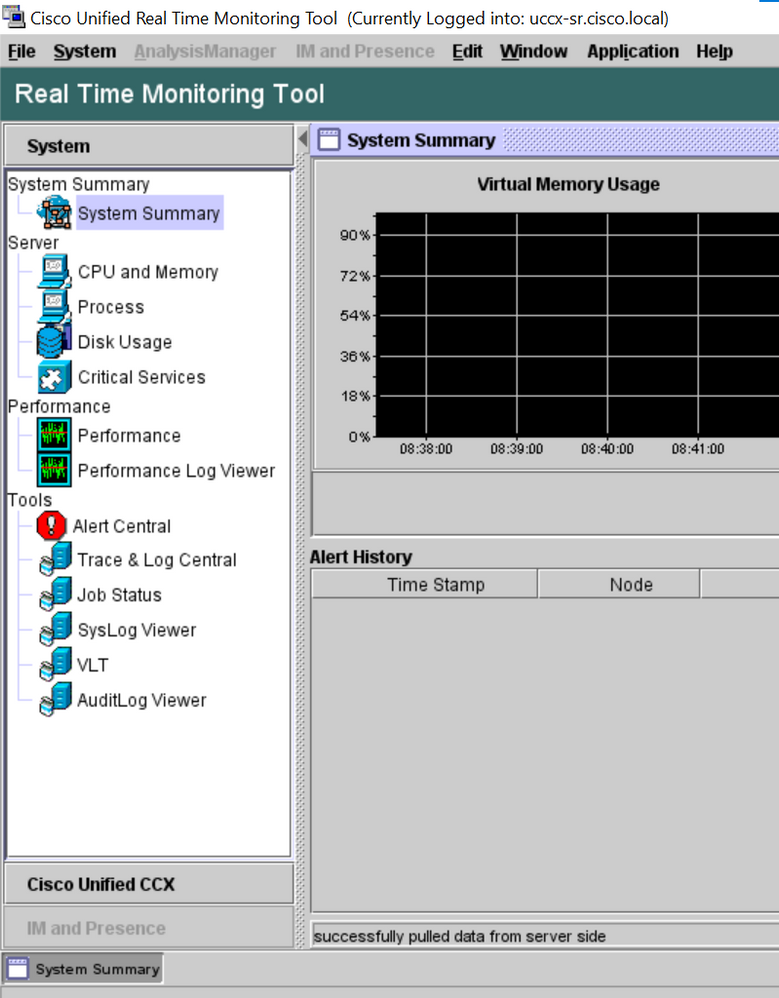Click the Performance graph icon
Screen dimensions: 779x998
point(55,435)
